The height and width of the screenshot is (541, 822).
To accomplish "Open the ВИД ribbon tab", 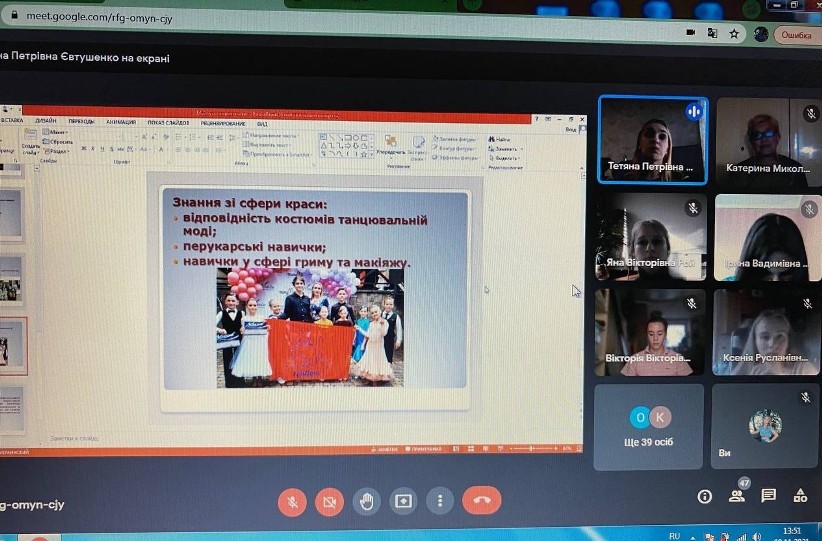I will (262, 124).
